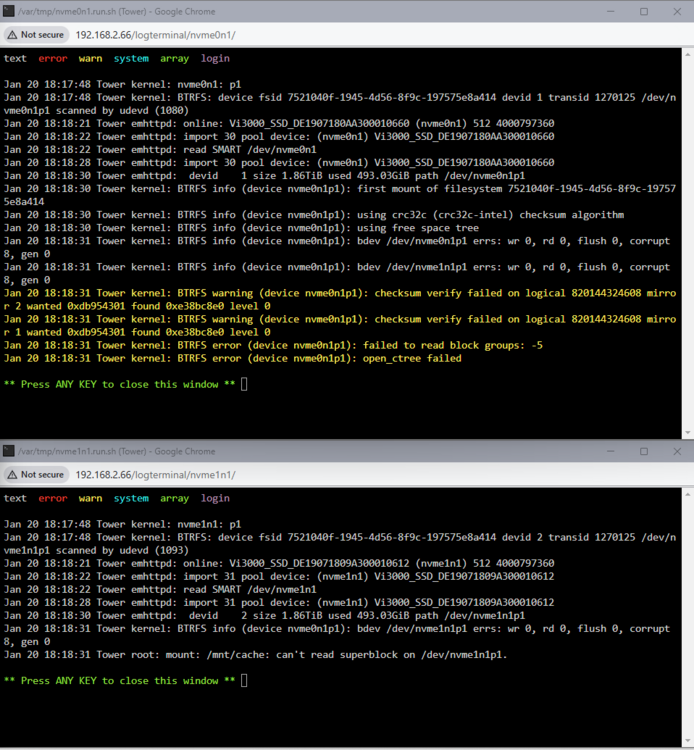Minimize the nvme0n1.run.sh Chrome window
Image resolution: width=694 pixels, height=750 pixels.
(611, 11)
